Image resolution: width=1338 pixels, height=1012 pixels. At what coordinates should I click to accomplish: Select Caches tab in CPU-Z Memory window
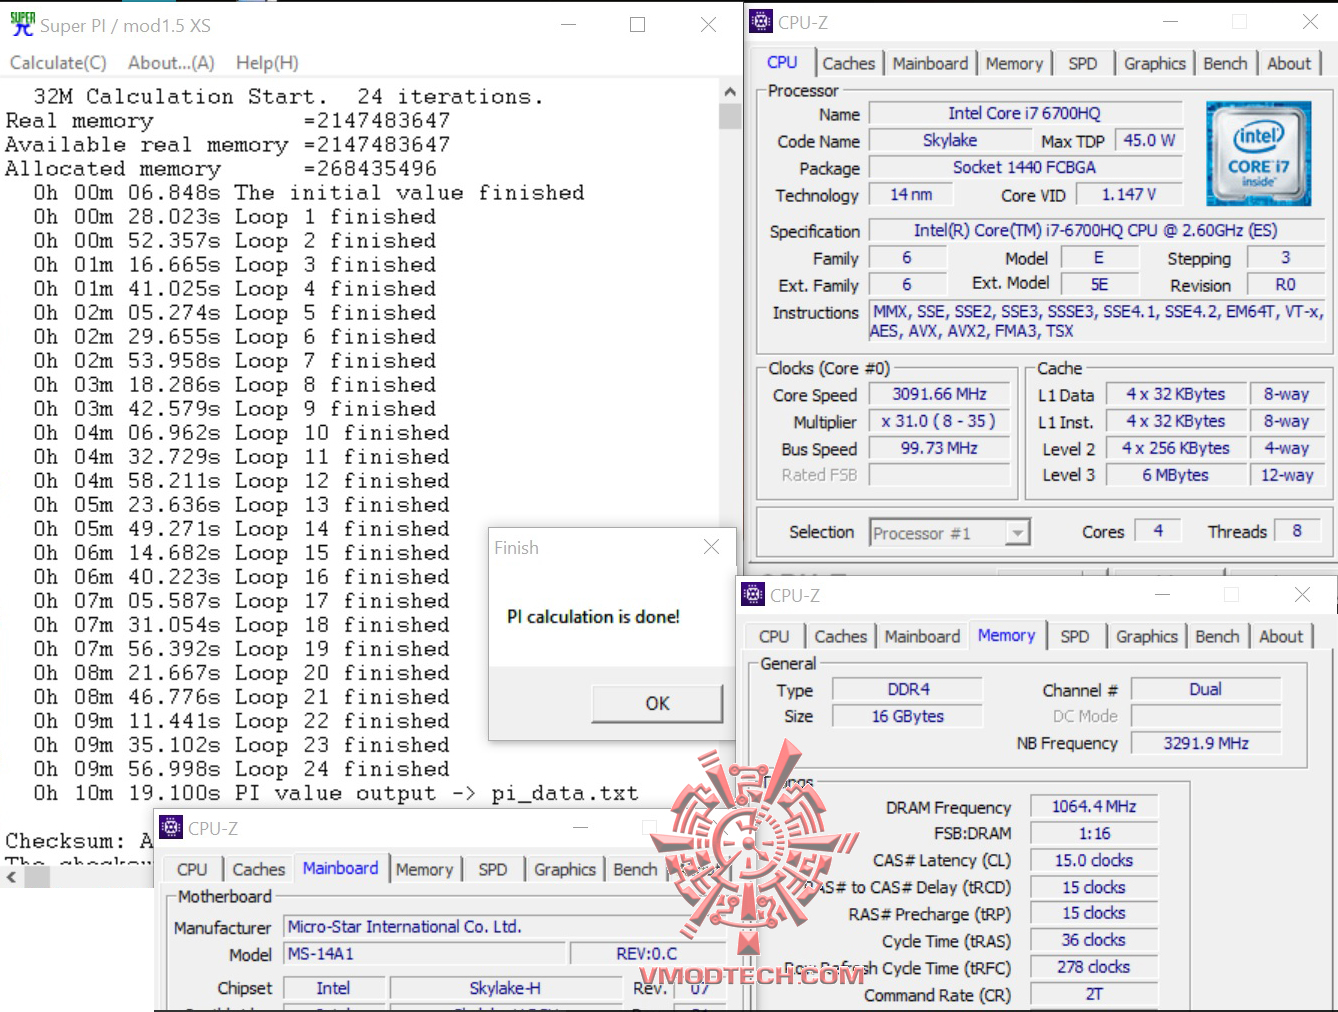[x=841, y=636]
